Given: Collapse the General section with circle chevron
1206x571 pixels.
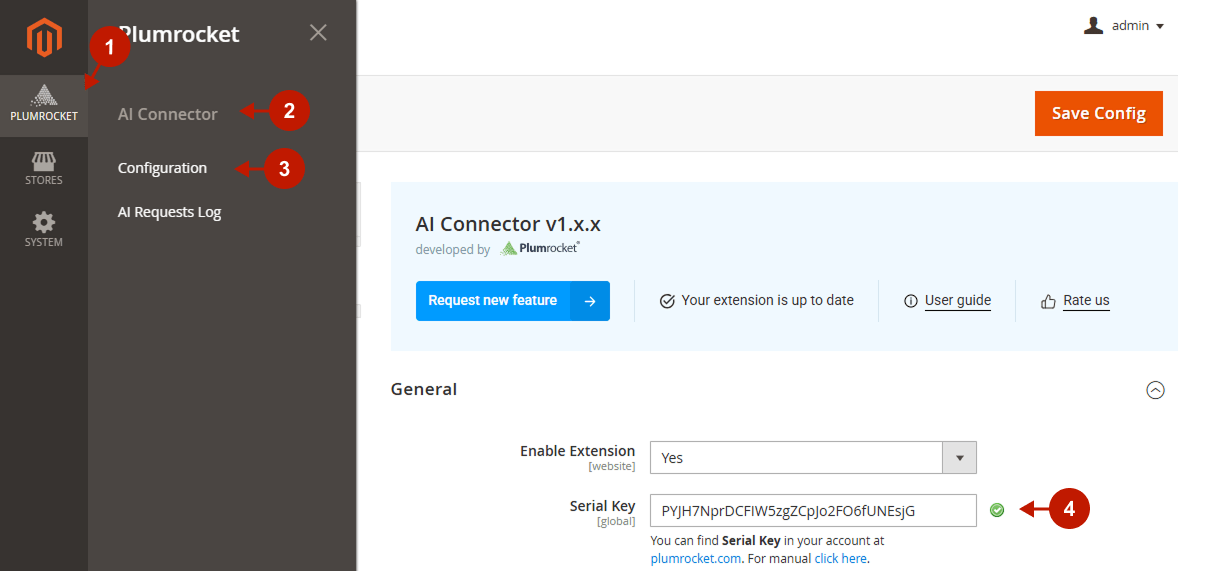Looking at the screenshot, I should [1155, 390].
